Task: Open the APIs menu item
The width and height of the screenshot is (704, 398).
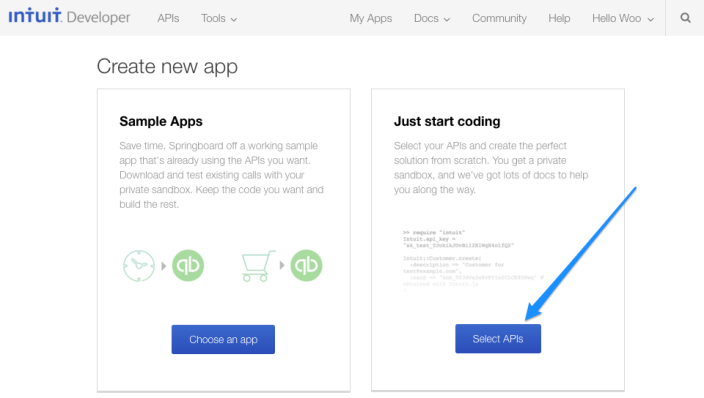Action: coord(168,18)
